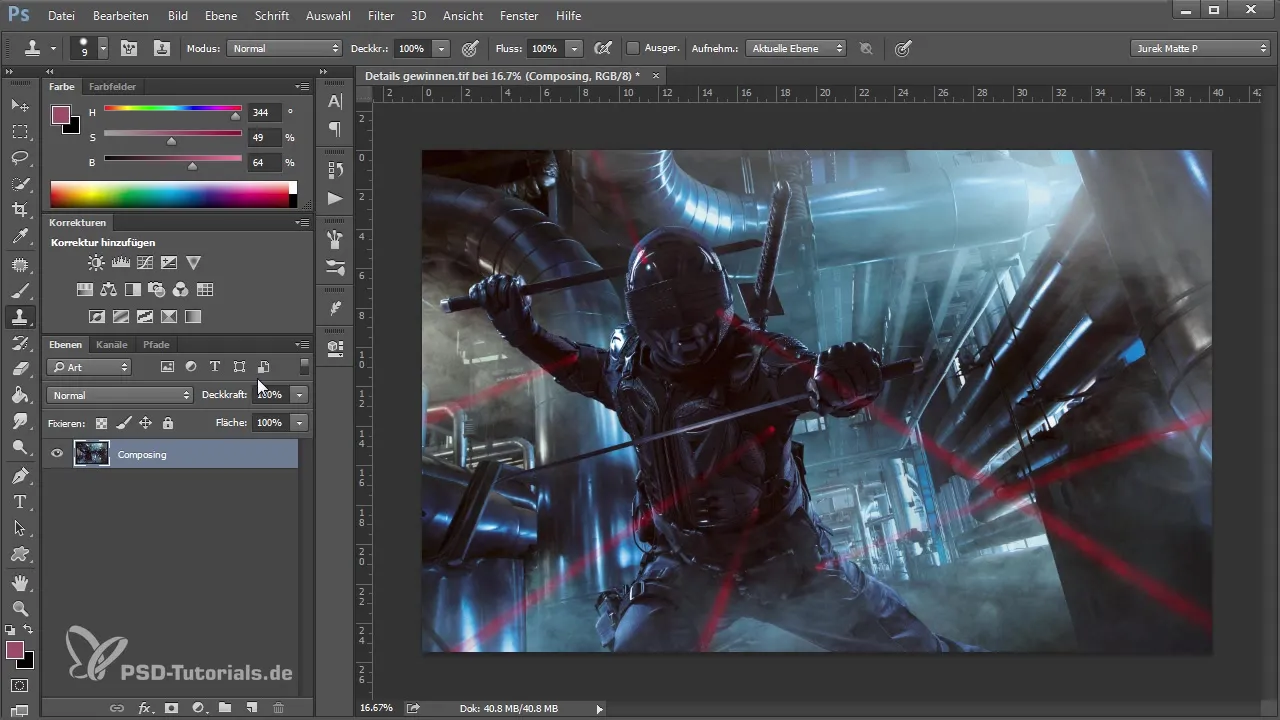Enable the Ausger. aligned checkbox
This screenshot has height=720, width=1280.
pos(633,48)
